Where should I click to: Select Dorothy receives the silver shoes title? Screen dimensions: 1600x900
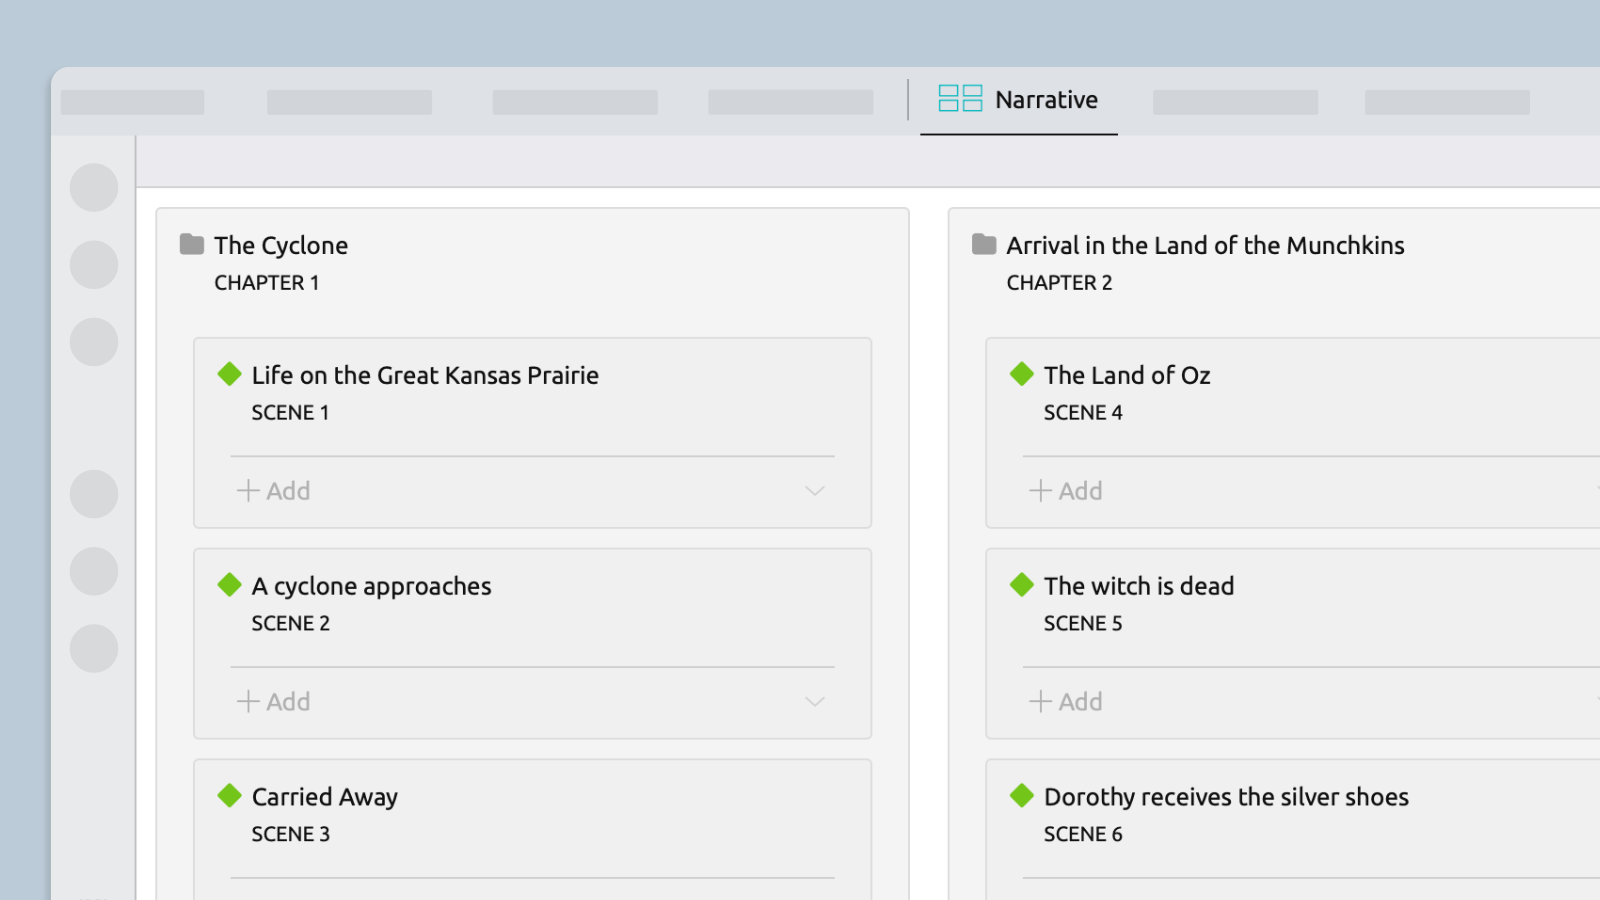[x=1226, y=798]
